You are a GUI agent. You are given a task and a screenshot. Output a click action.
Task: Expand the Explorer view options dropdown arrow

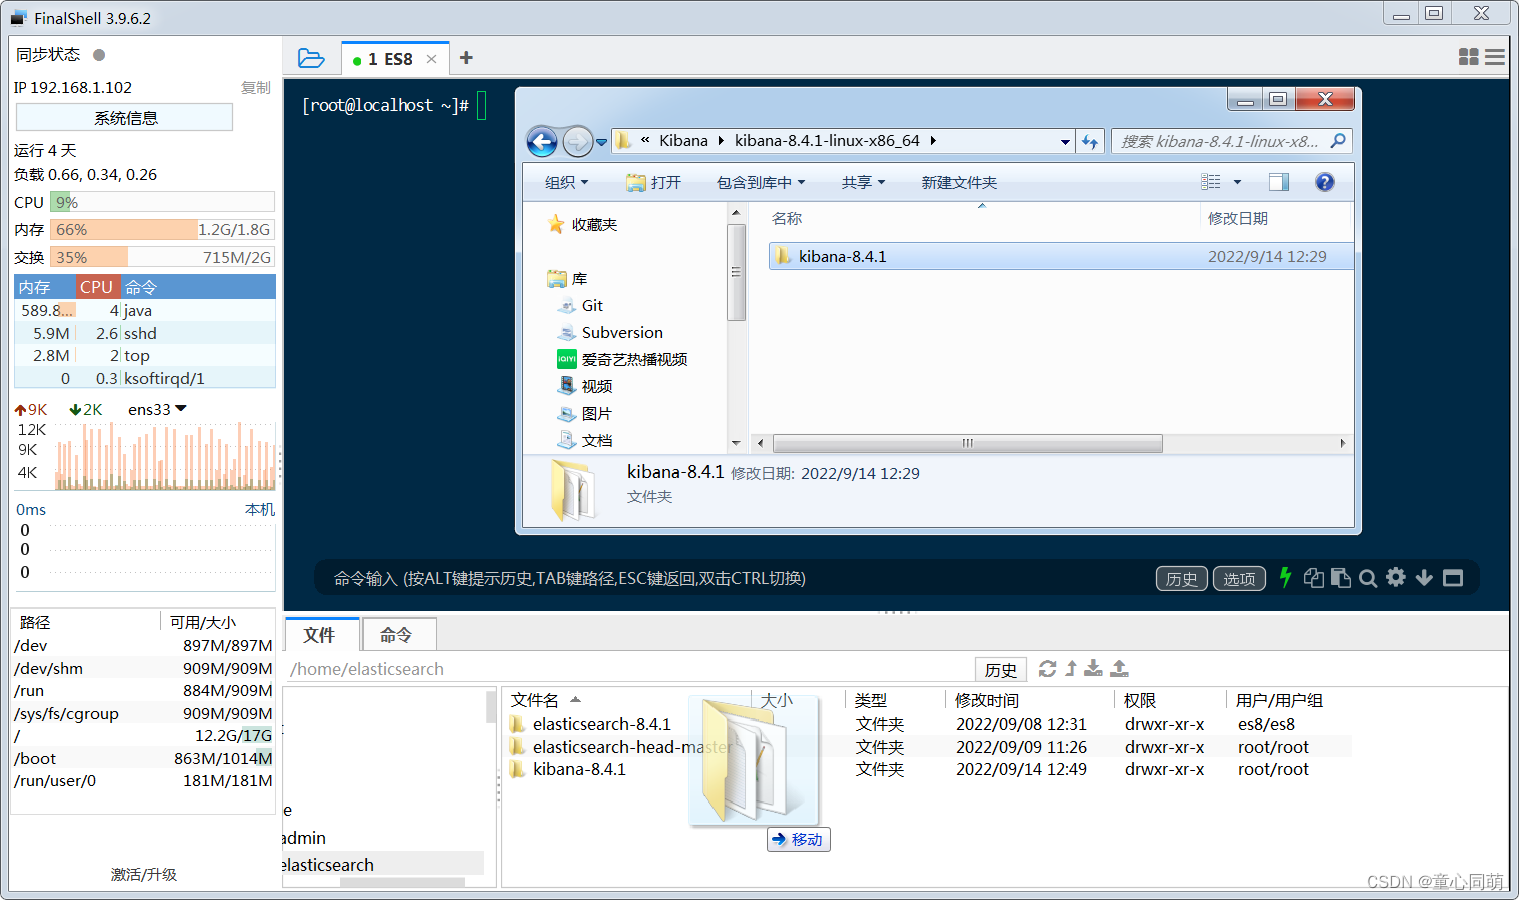(1237, 182)
